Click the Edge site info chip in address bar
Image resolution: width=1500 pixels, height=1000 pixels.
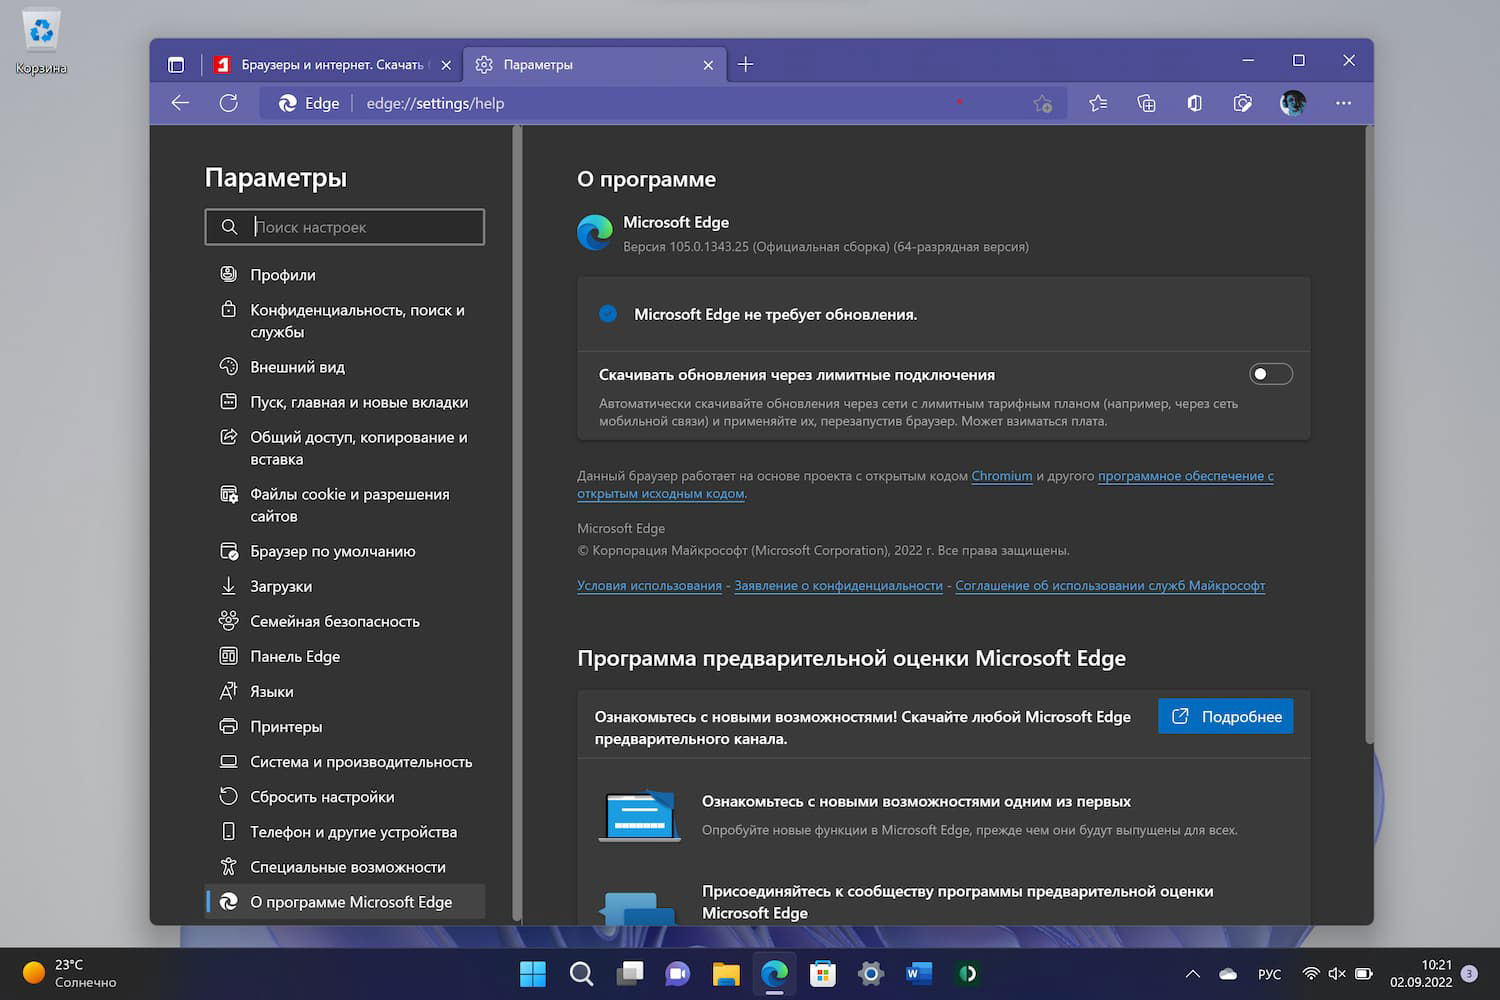pos(309,103)
